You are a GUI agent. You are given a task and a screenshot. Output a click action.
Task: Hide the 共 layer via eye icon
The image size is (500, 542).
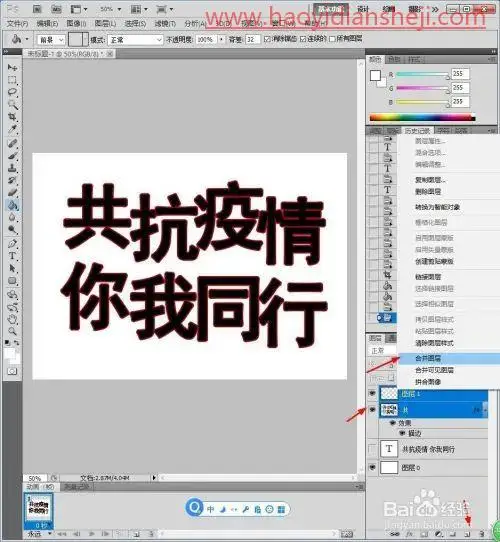coord(372,410)
